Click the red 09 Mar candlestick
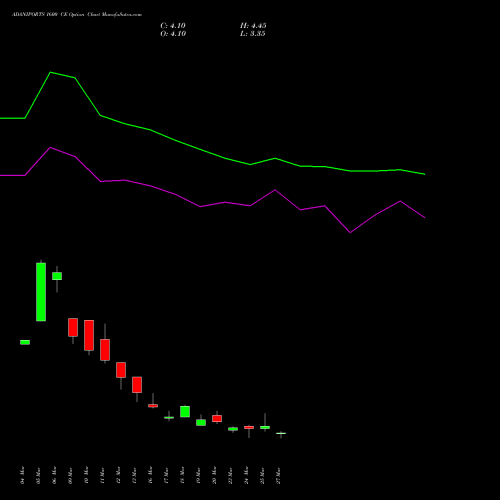 (x=73, y=327)
